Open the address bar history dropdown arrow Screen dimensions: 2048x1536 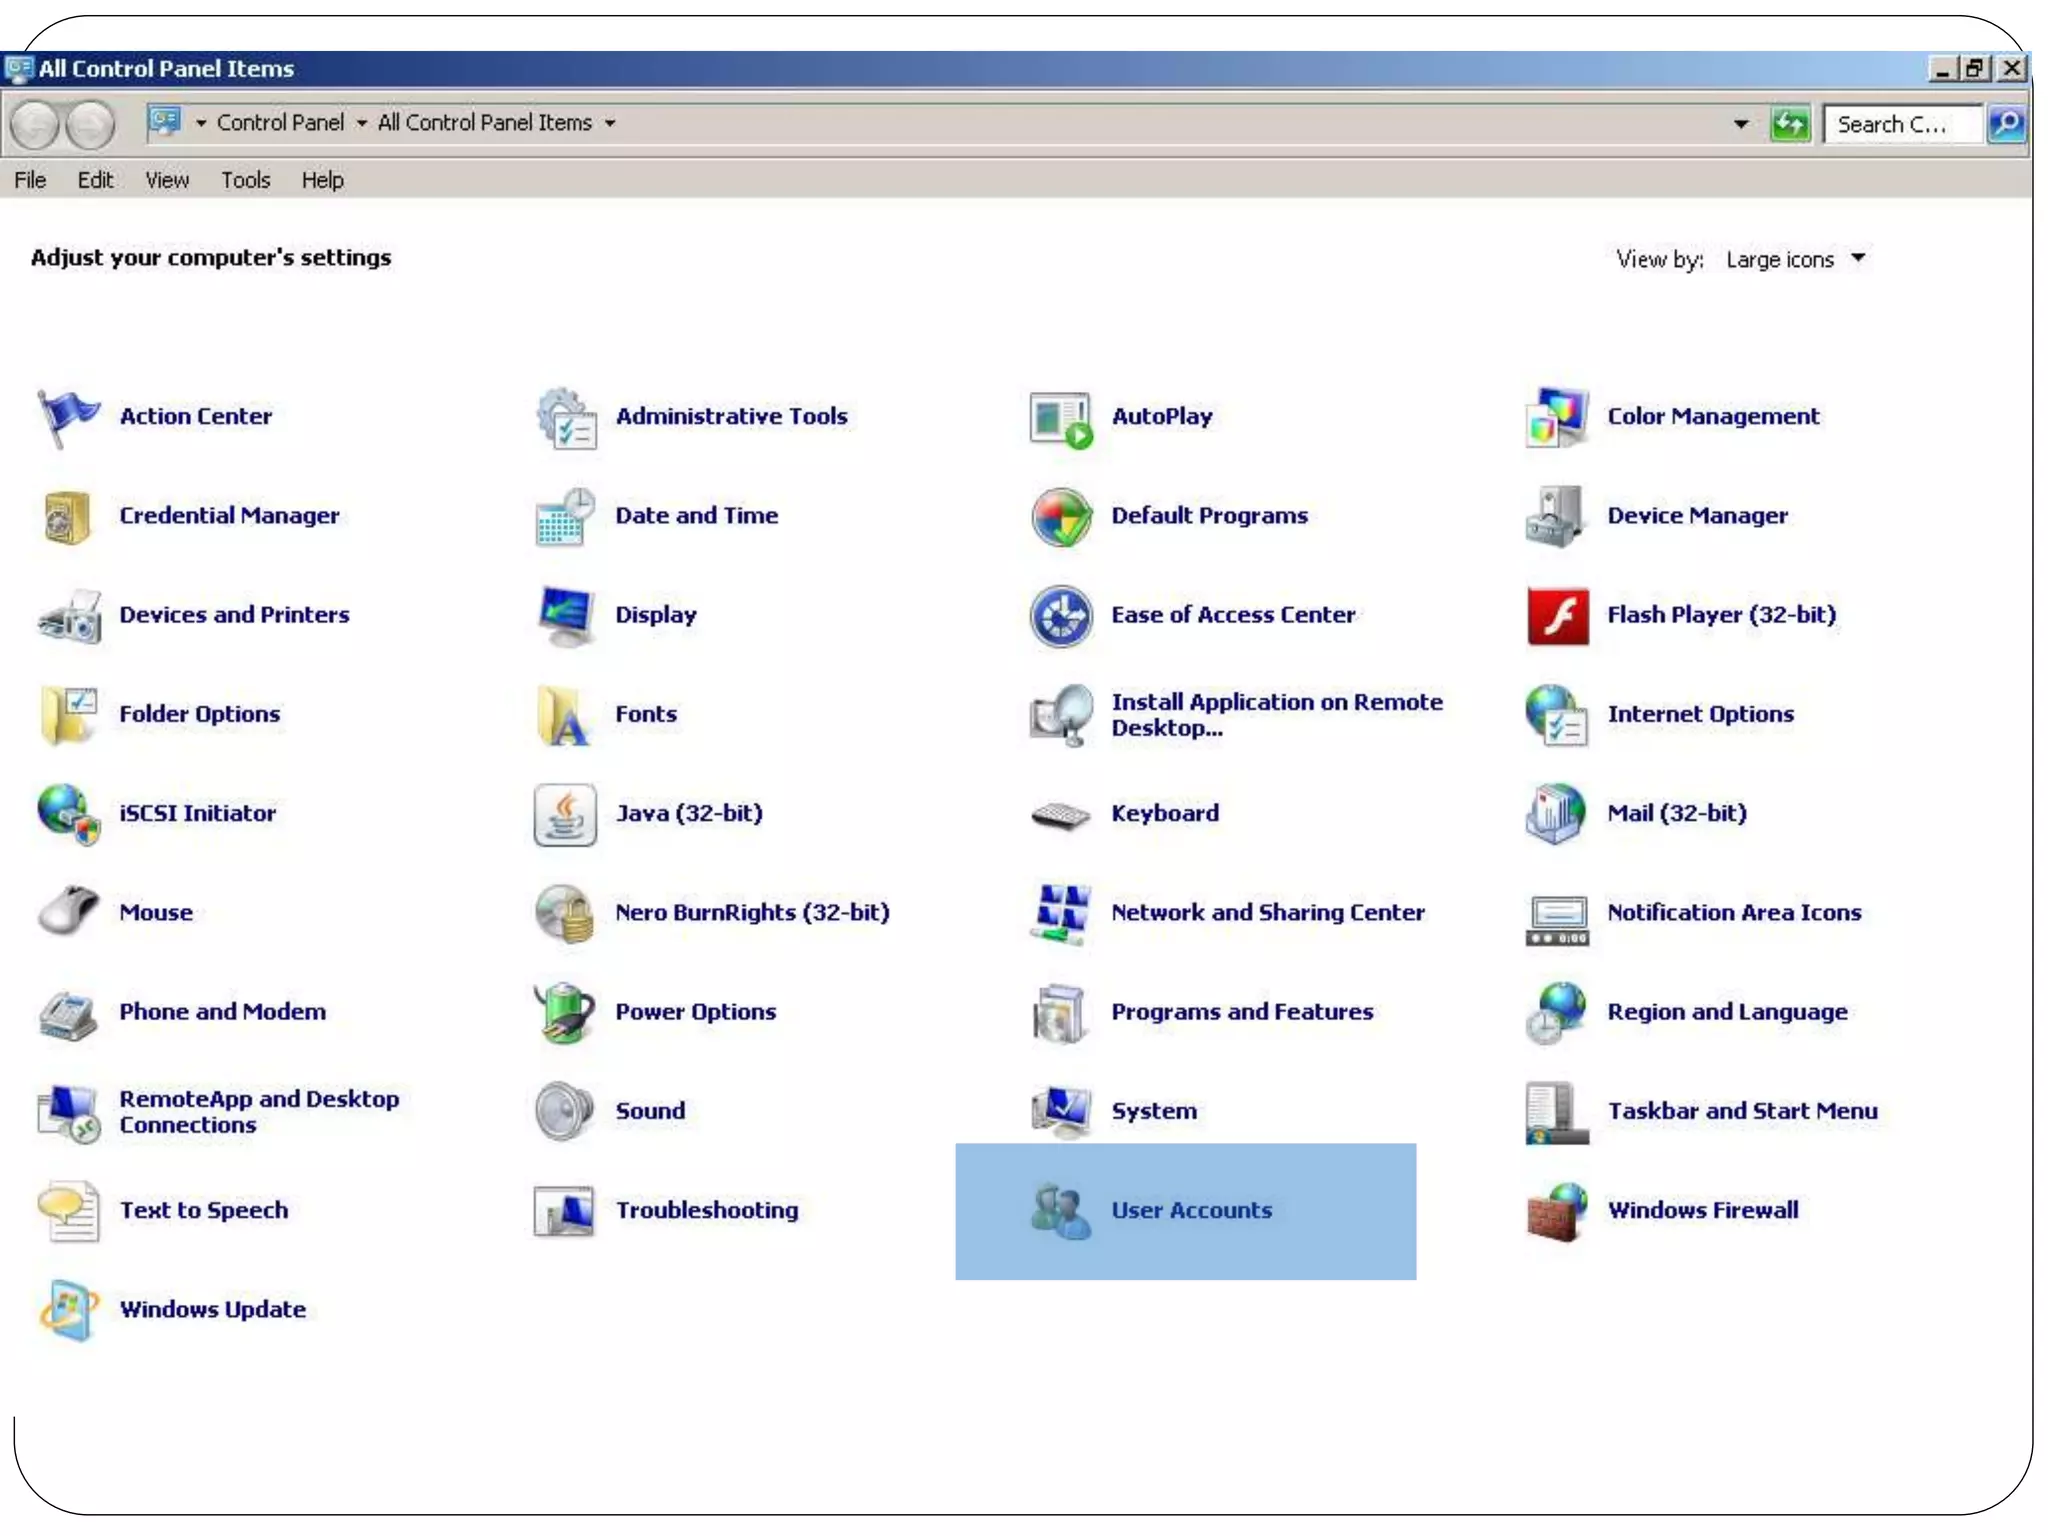click(1741, 124)
